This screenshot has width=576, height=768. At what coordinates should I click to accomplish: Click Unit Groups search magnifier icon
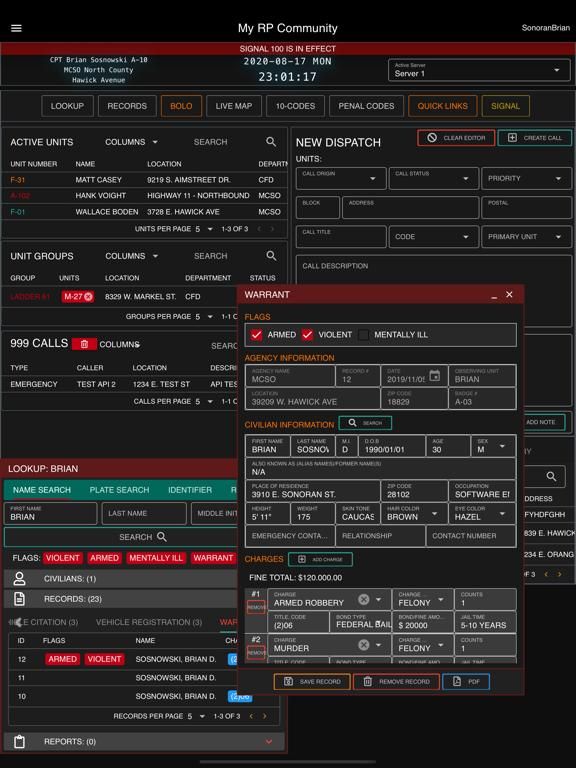271,256
